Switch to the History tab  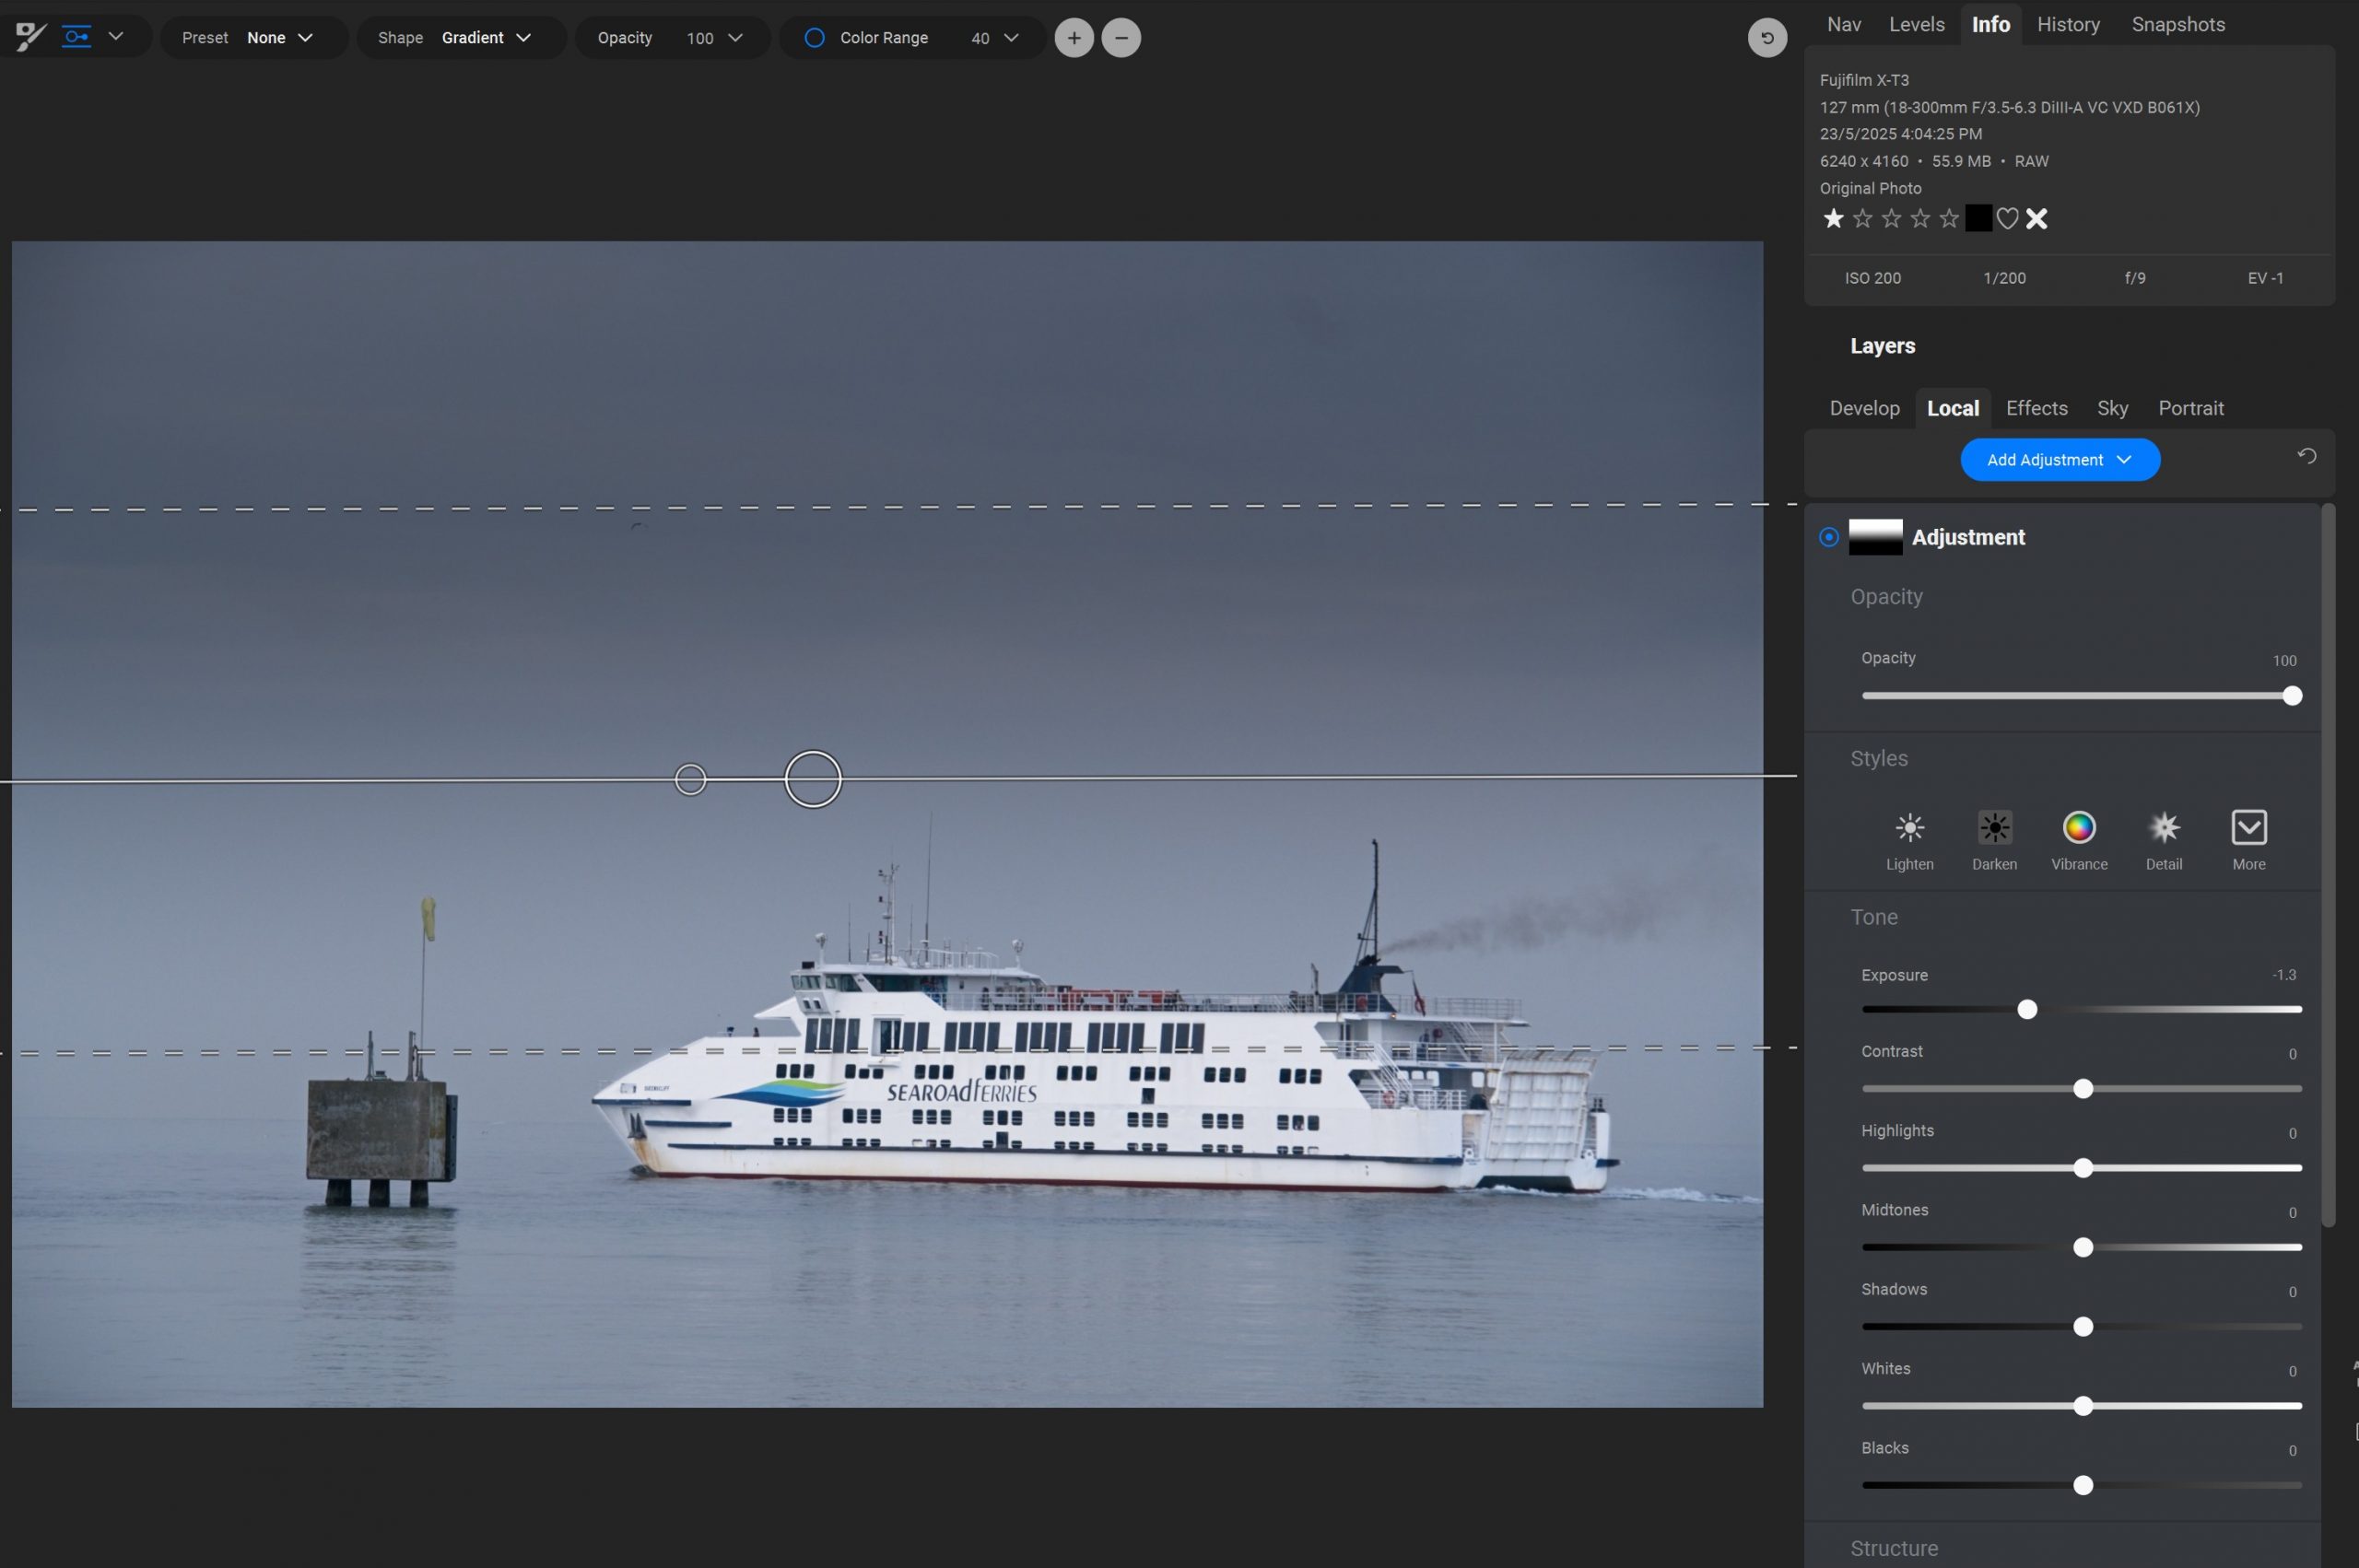2068,24
